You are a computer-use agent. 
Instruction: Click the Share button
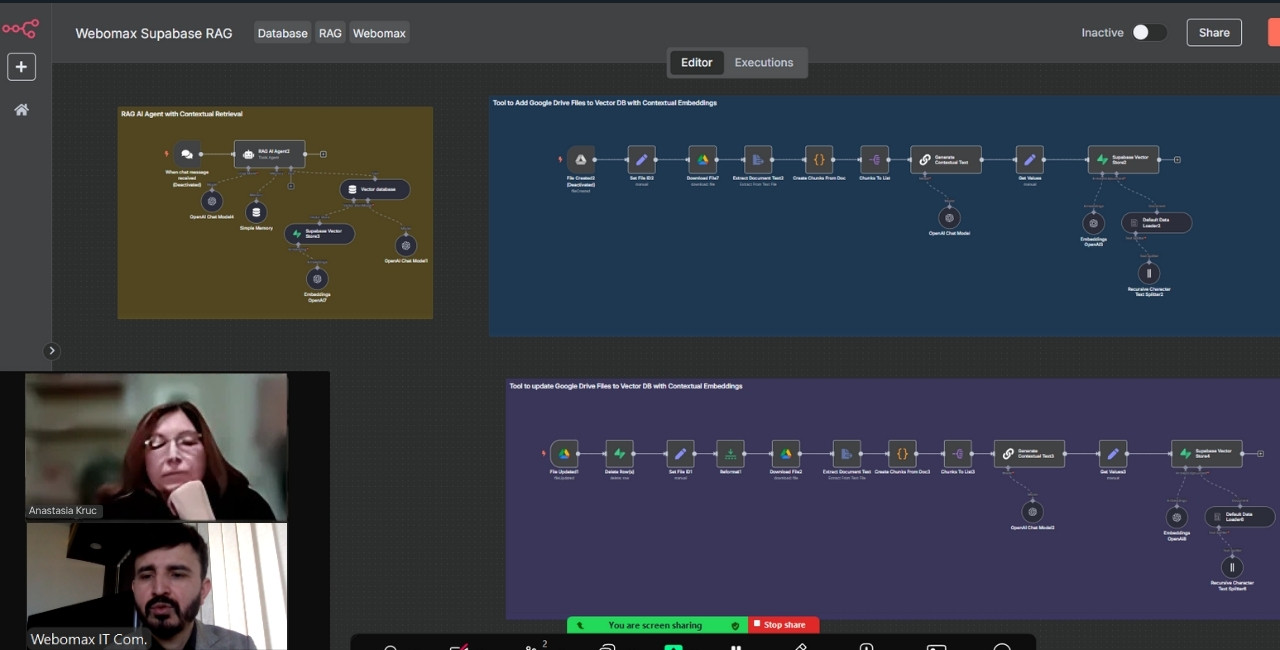(1214, 32)
